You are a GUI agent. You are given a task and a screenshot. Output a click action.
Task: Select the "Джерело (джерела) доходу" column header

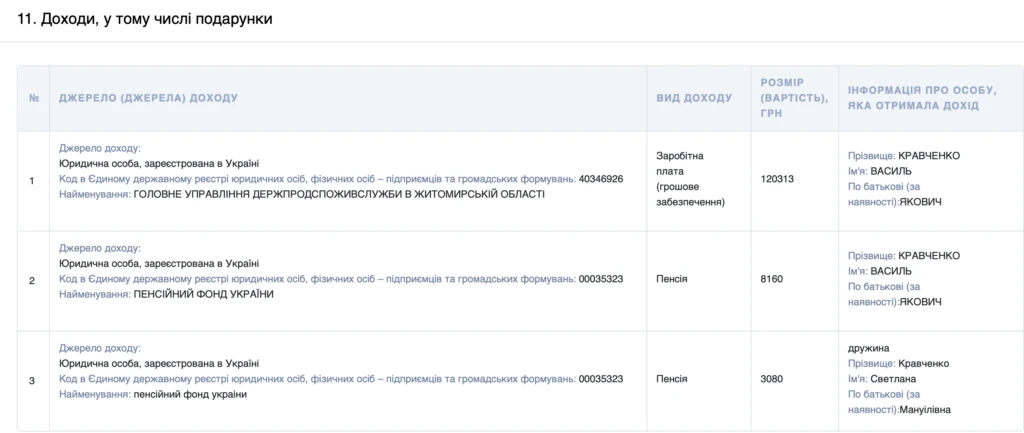point(148,98)
